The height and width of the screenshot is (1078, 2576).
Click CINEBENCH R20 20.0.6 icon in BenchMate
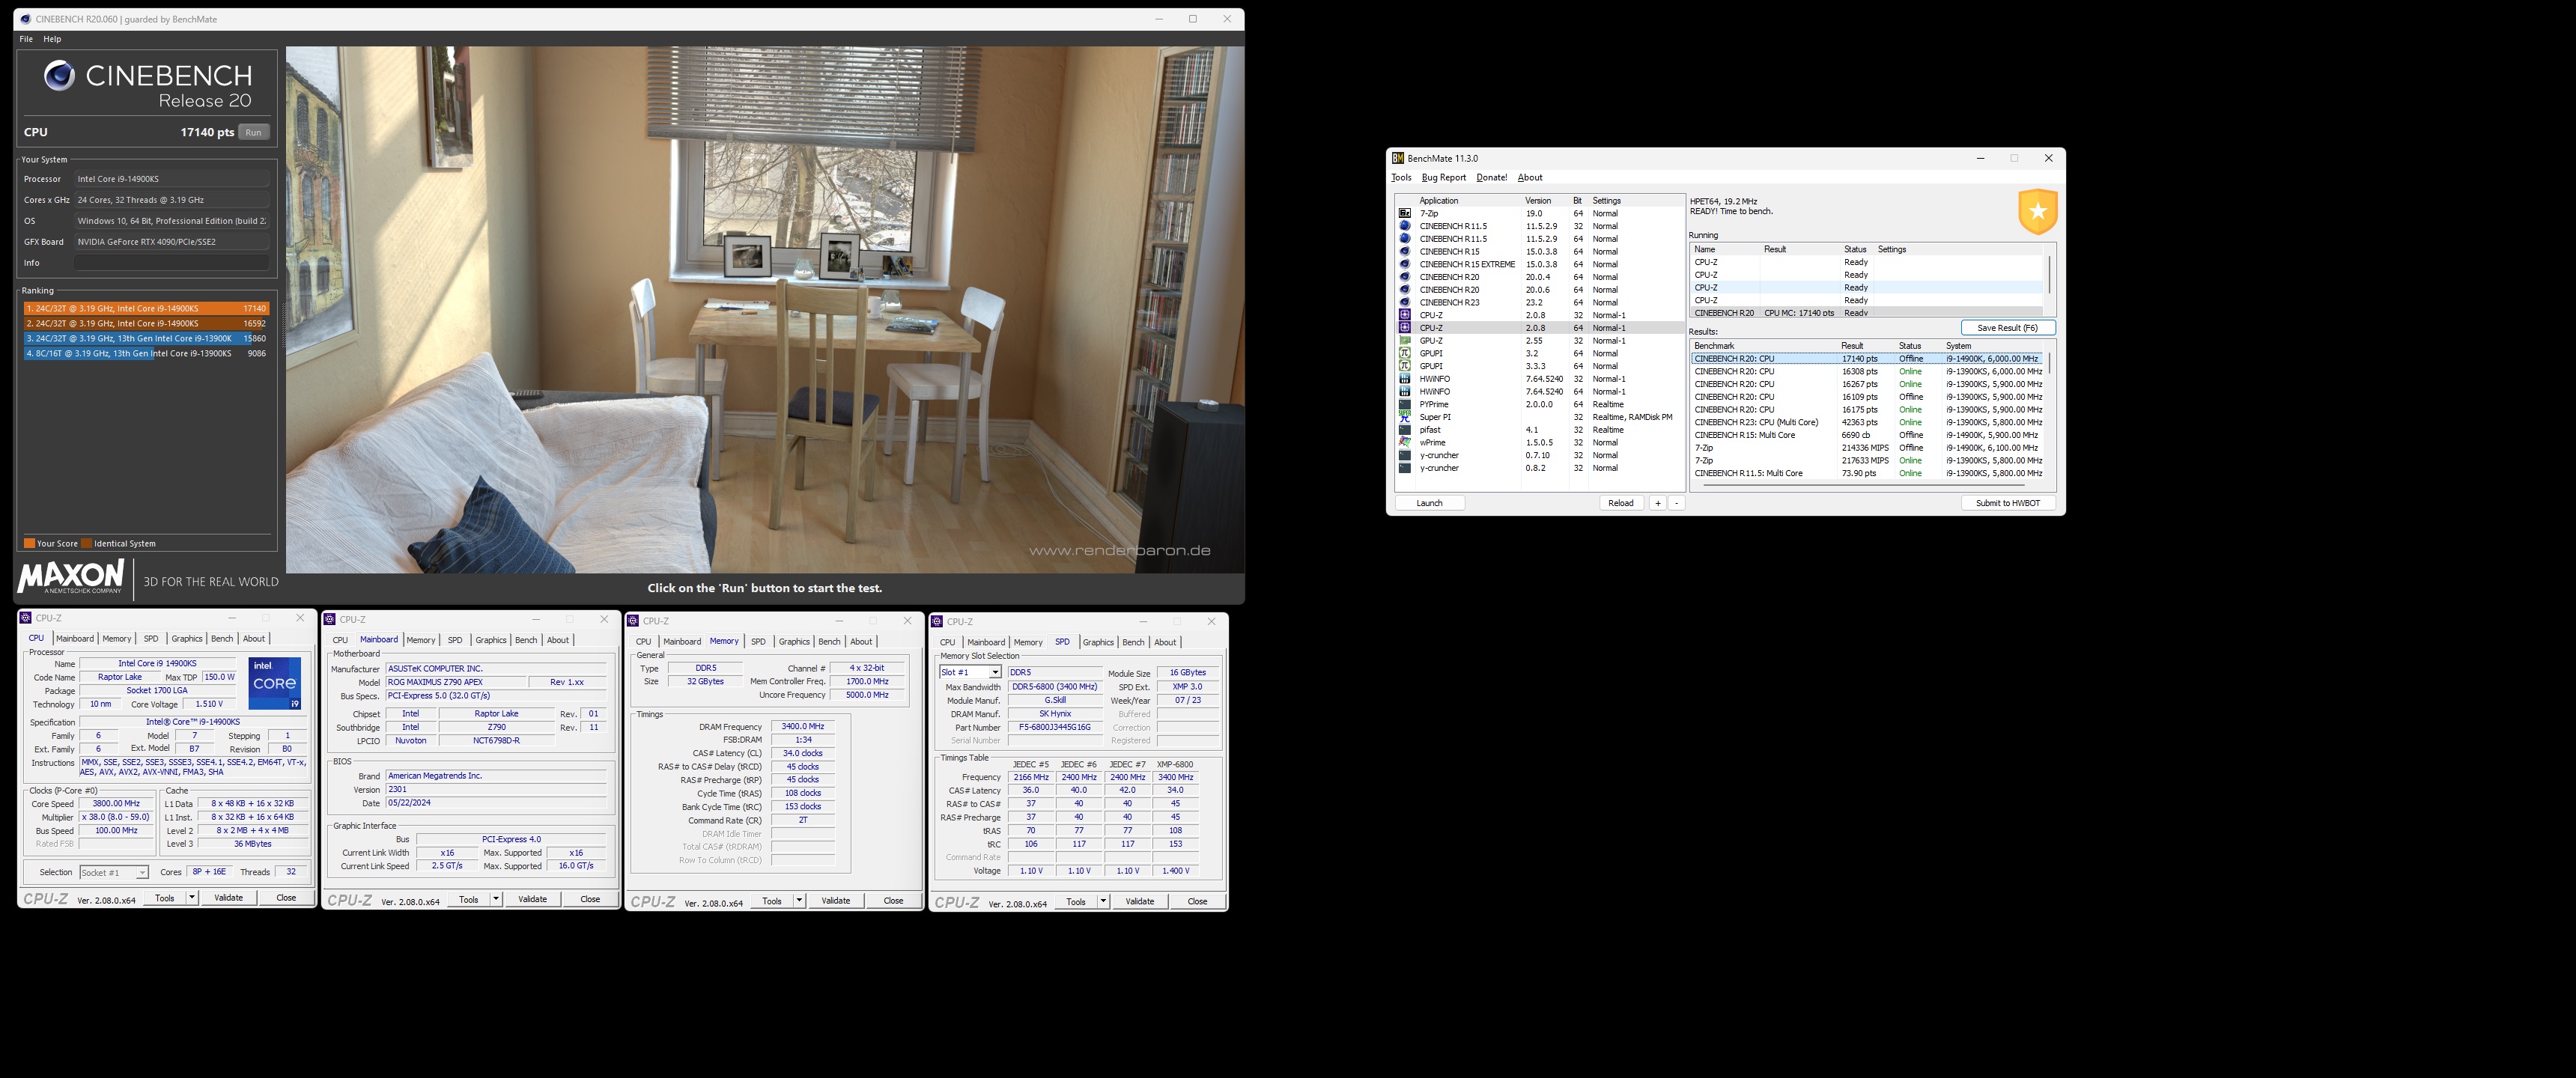[1405, 290]
